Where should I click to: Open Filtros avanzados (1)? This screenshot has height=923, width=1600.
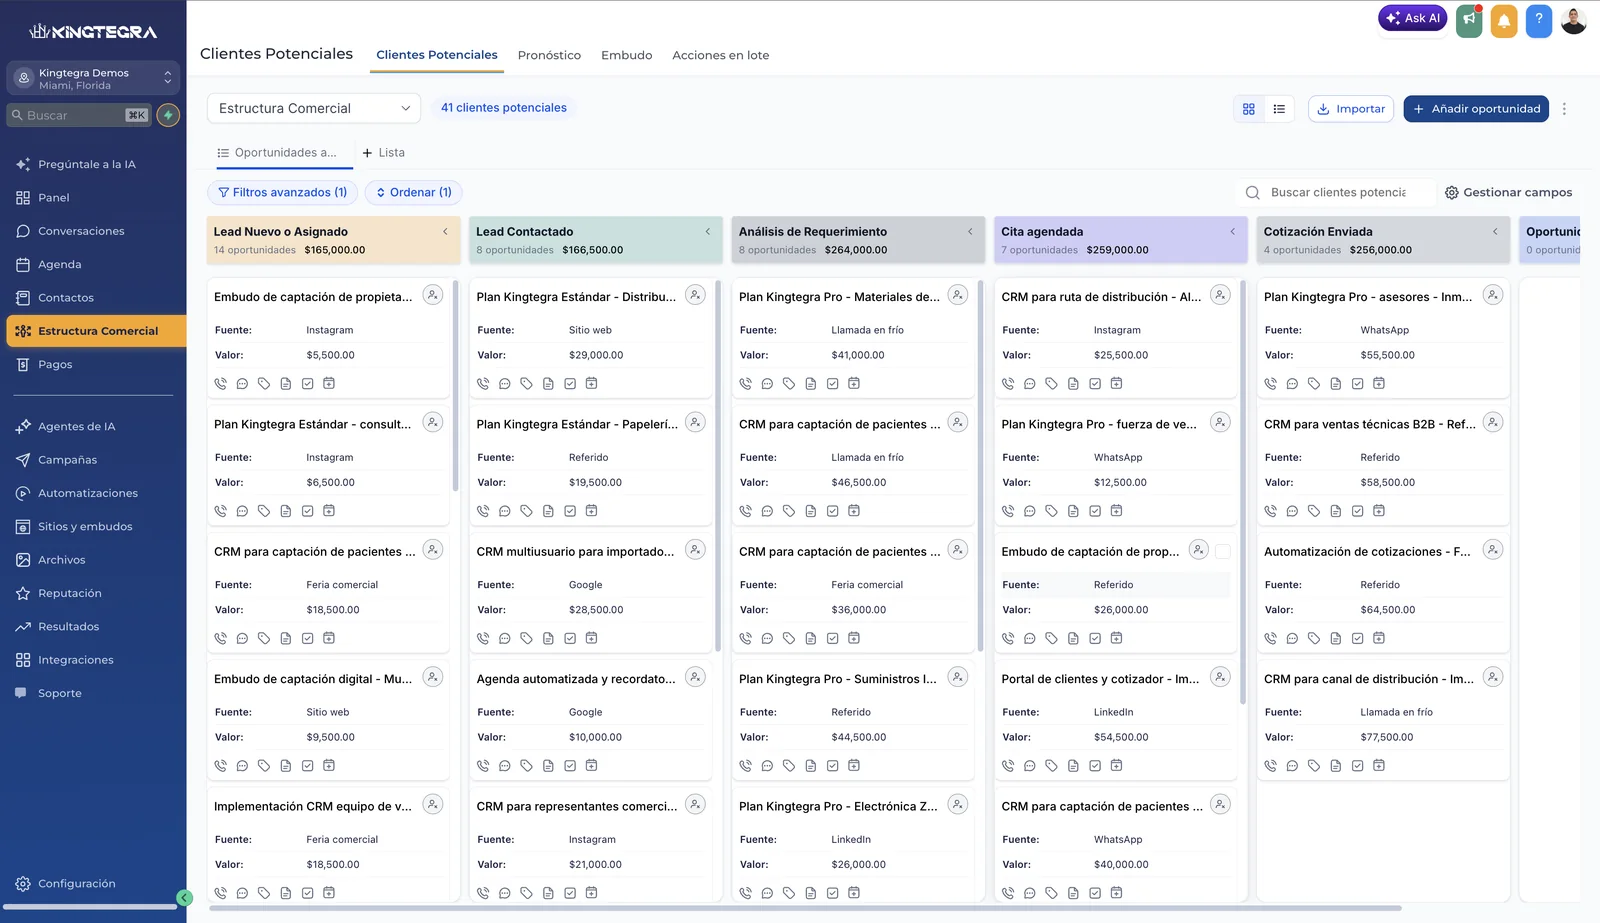coord(282,192)
